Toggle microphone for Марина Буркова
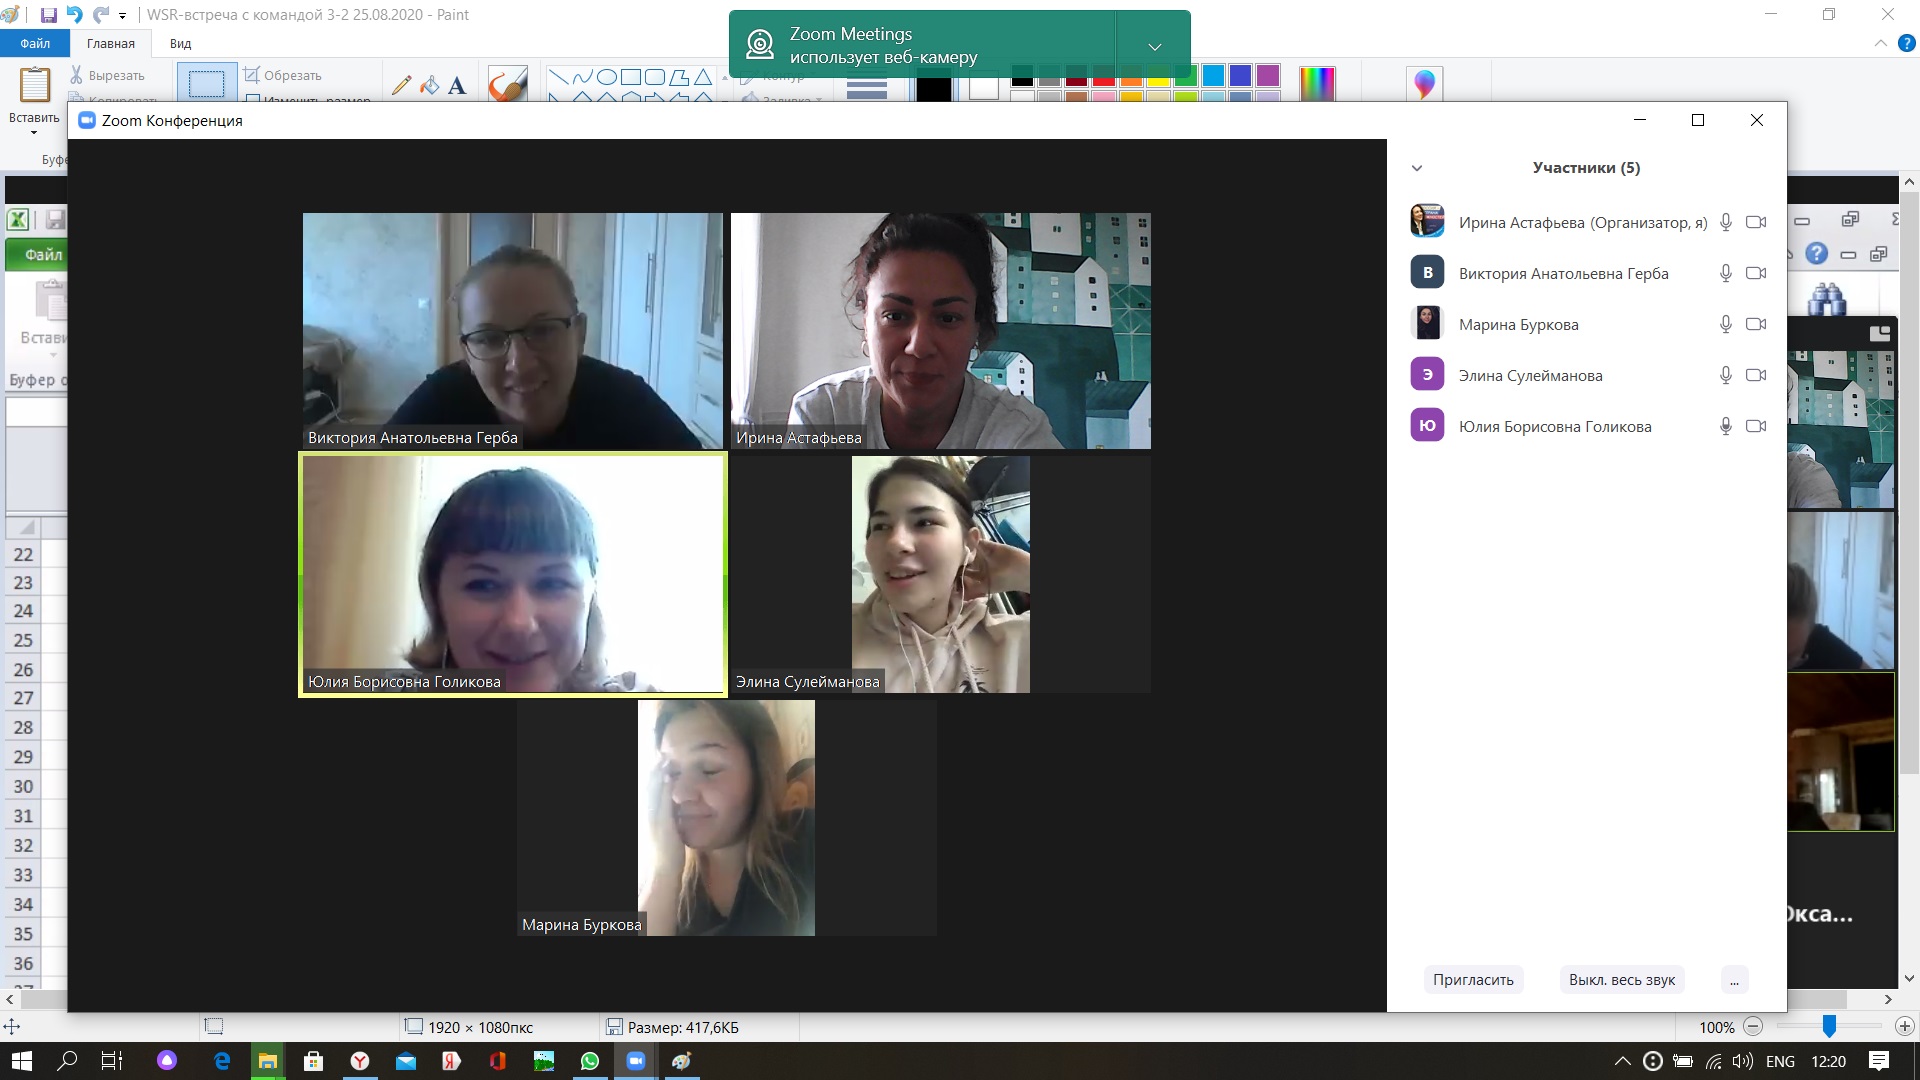Screen dimensions: 1920x1080 click(x=1726, y=324)
